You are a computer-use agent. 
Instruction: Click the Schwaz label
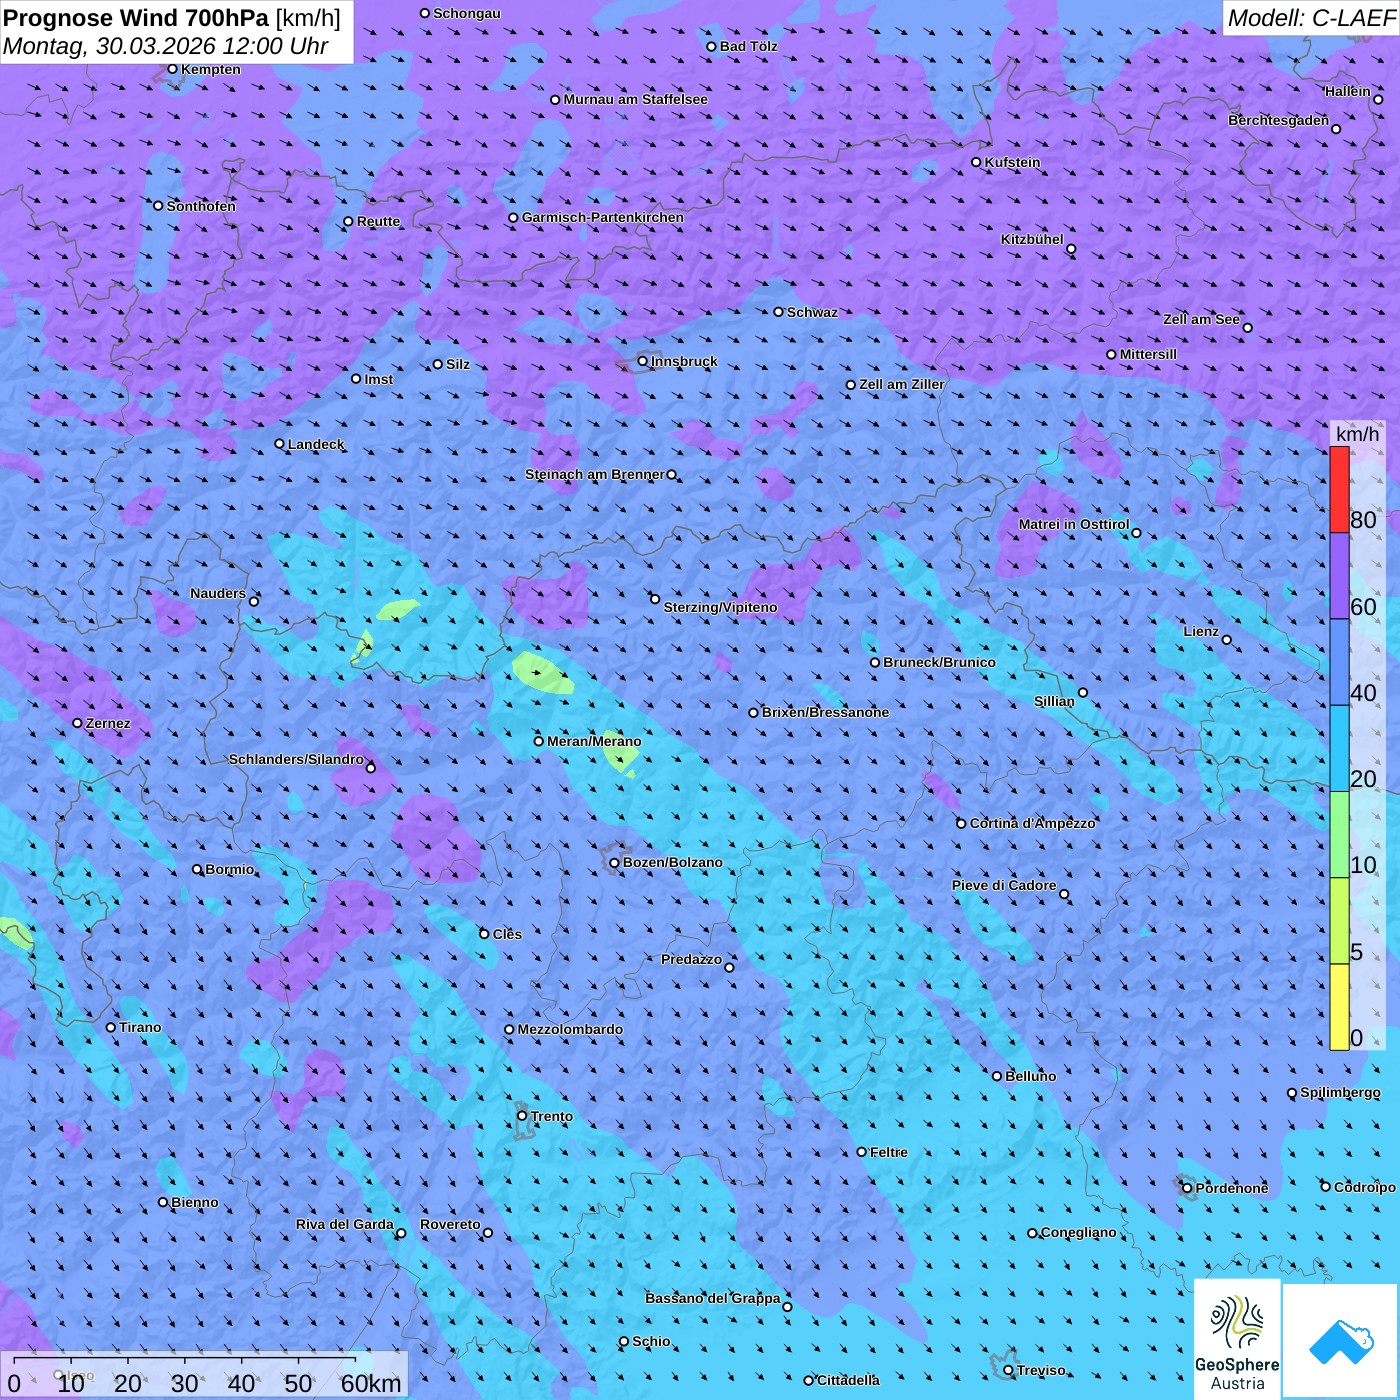coord(812,312)
